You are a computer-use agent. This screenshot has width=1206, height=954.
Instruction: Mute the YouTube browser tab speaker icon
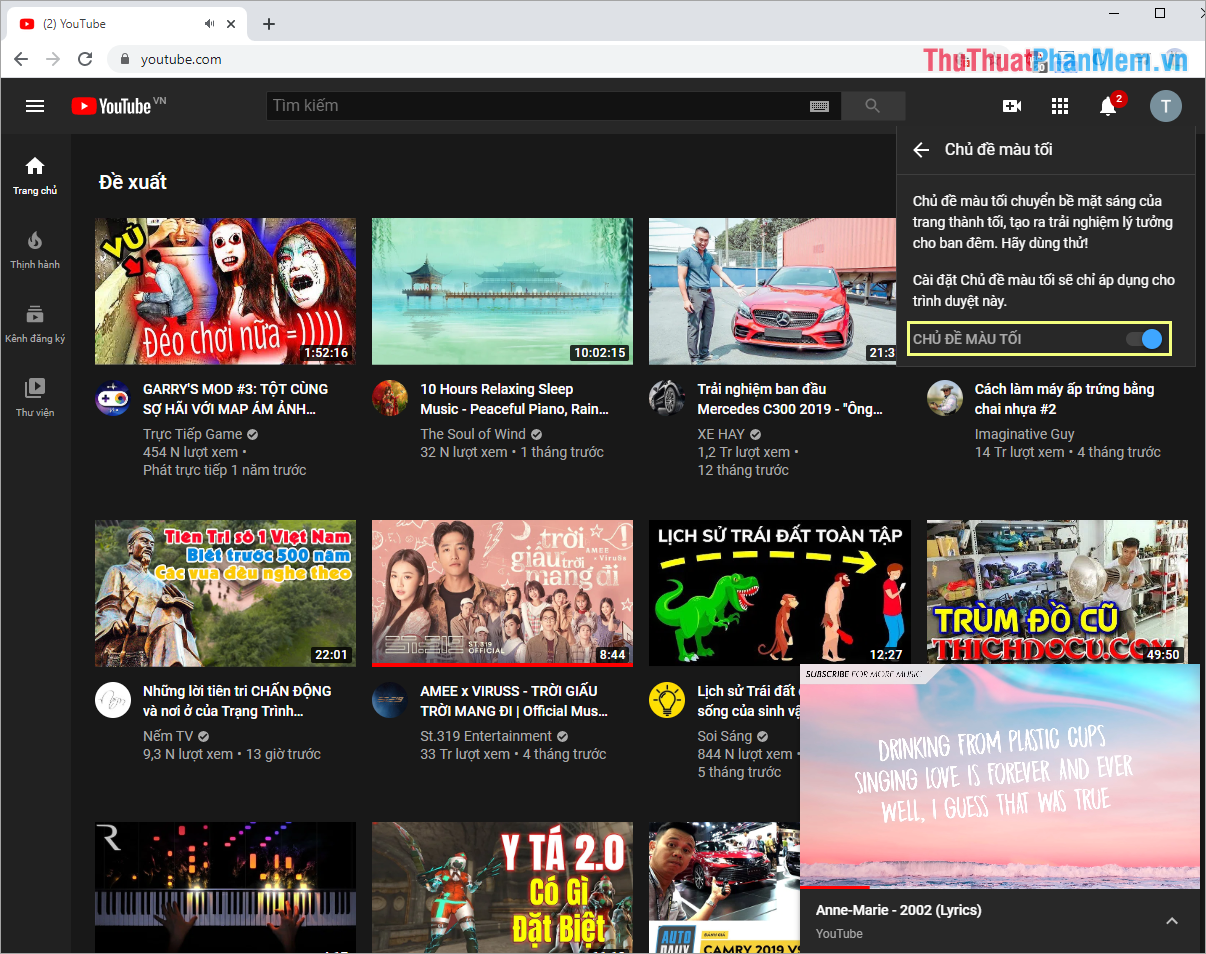coord(208,23)
